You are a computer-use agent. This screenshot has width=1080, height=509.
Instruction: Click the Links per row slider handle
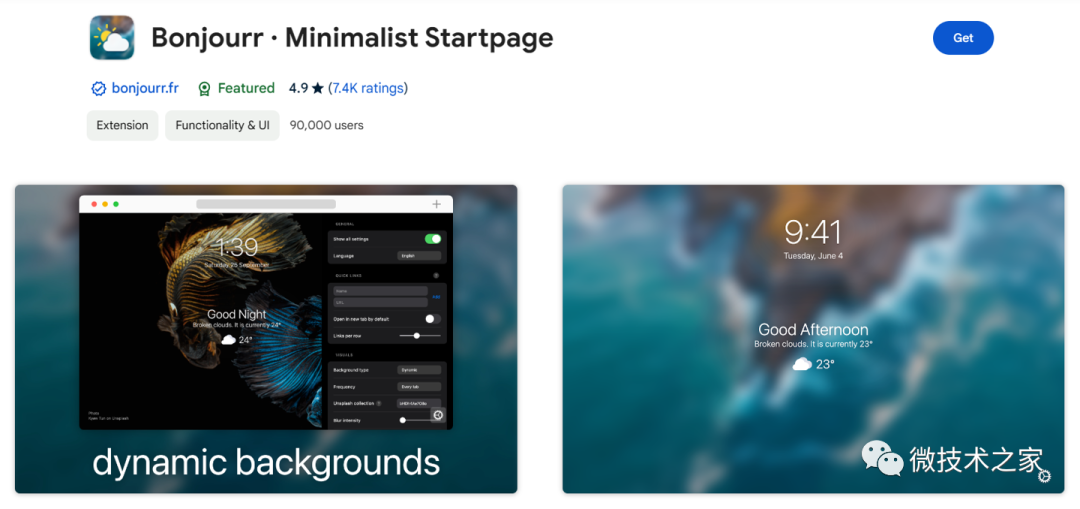pos(417,335)
